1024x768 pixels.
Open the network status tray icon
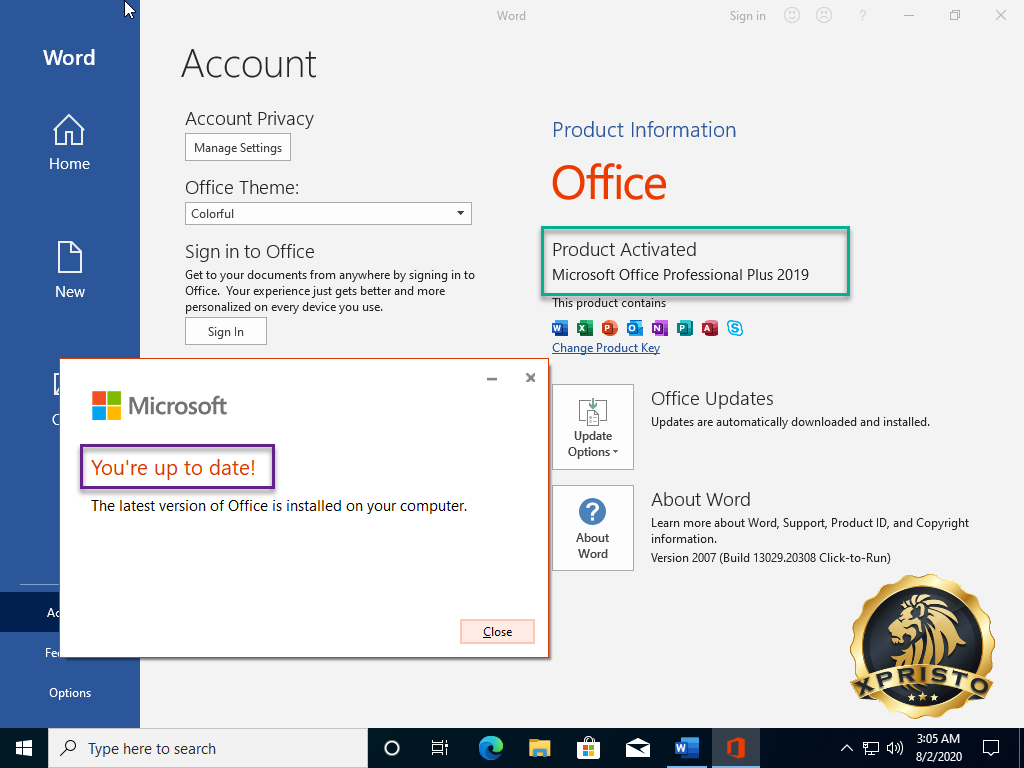(871, 748)
